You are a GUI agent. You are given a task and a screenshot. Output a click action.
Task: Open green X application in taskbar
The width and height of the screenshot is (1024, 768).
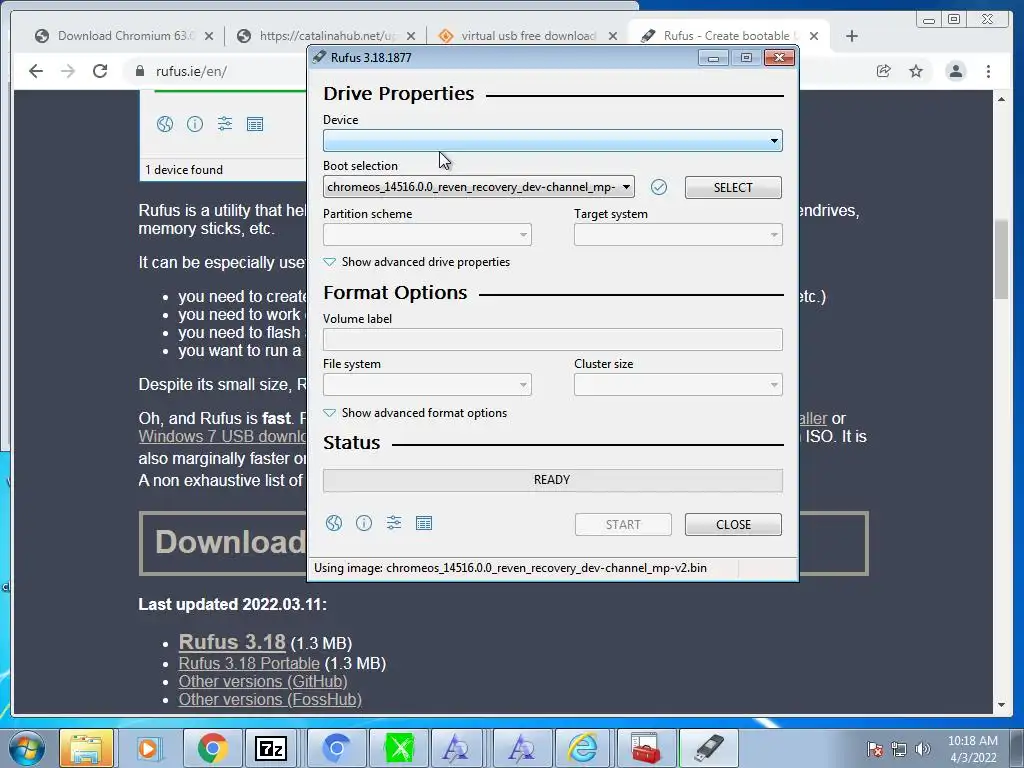click(x=400, y=748)
